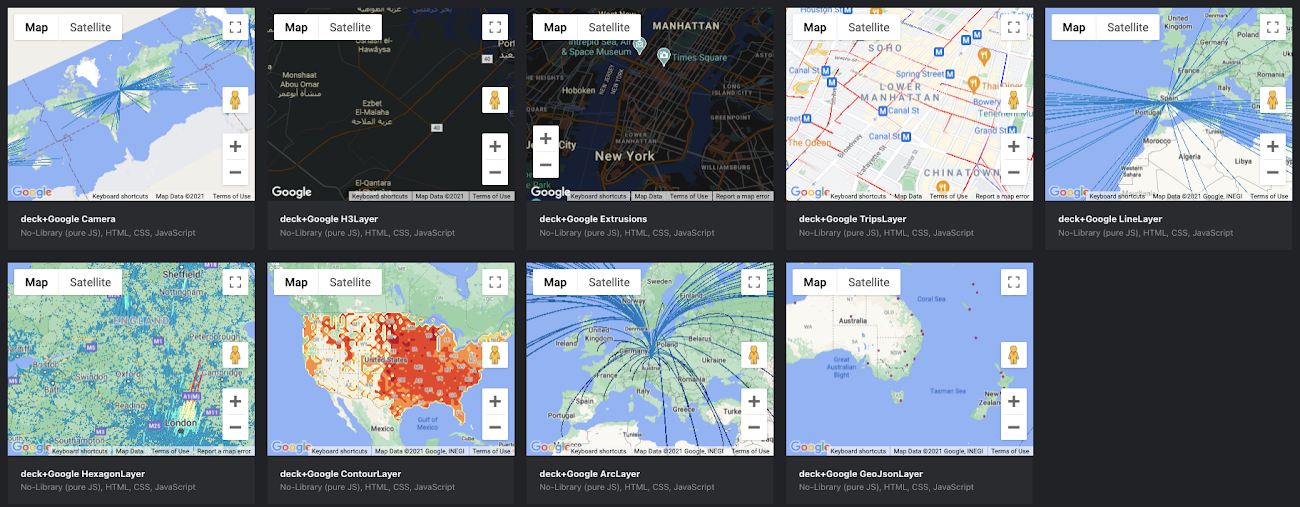Click Street View pegman on GeoJsonLayer map

tap(1014, 355)
